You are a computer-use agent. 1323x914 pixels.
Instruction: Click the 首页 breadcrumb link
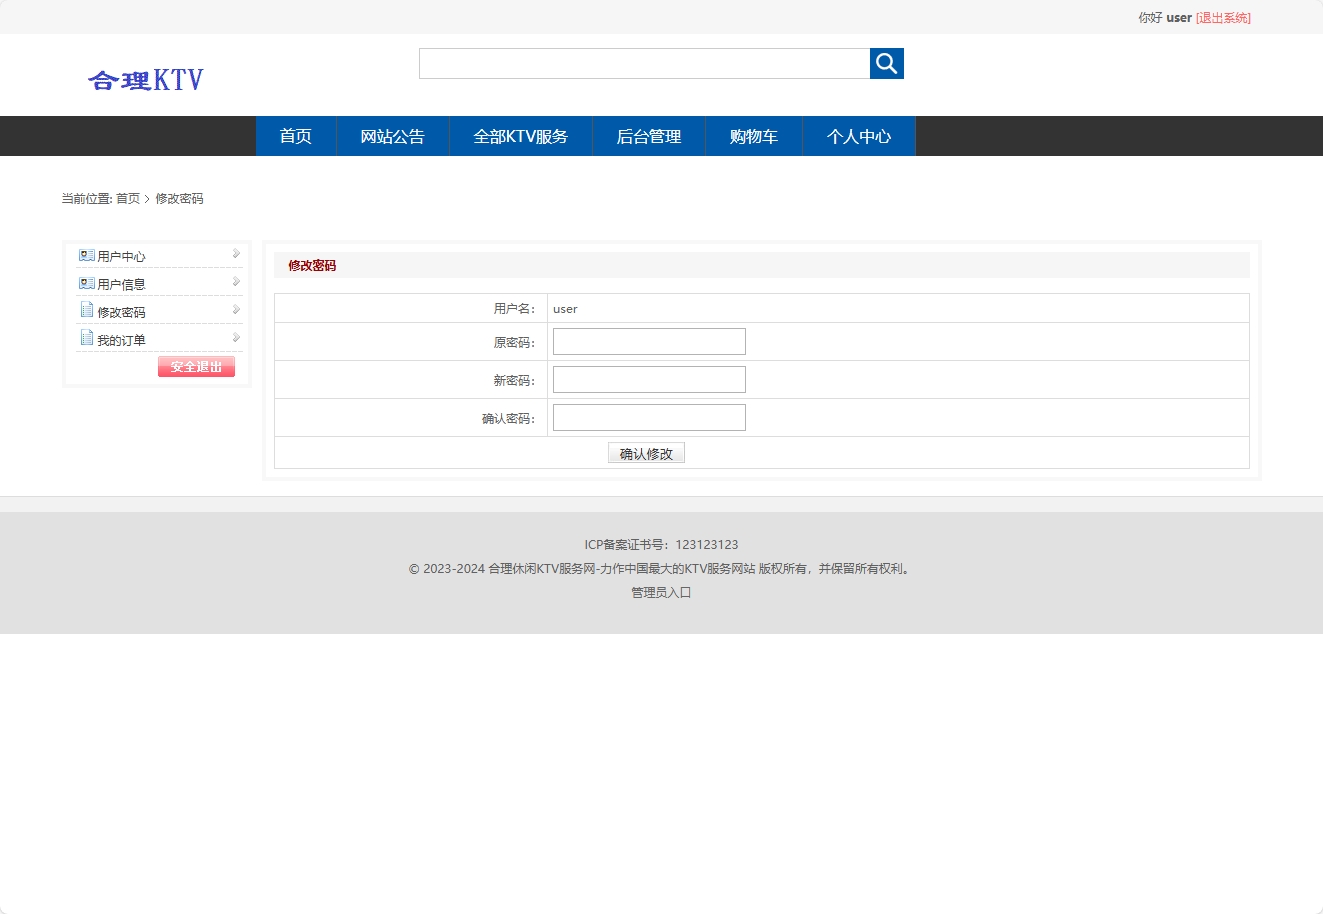[x=127, y=198]
